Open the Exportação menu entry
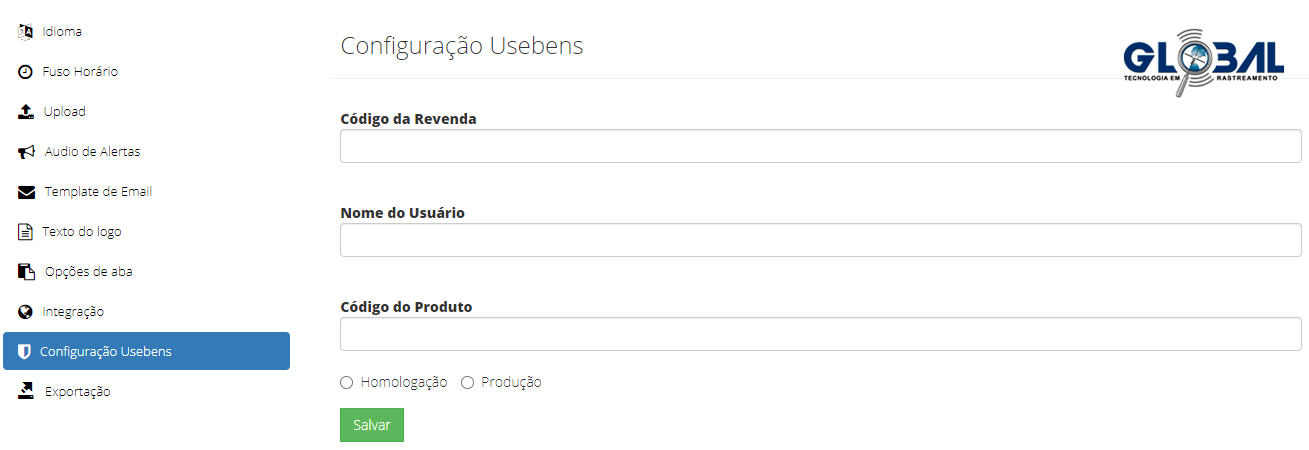 coord(77,392)
